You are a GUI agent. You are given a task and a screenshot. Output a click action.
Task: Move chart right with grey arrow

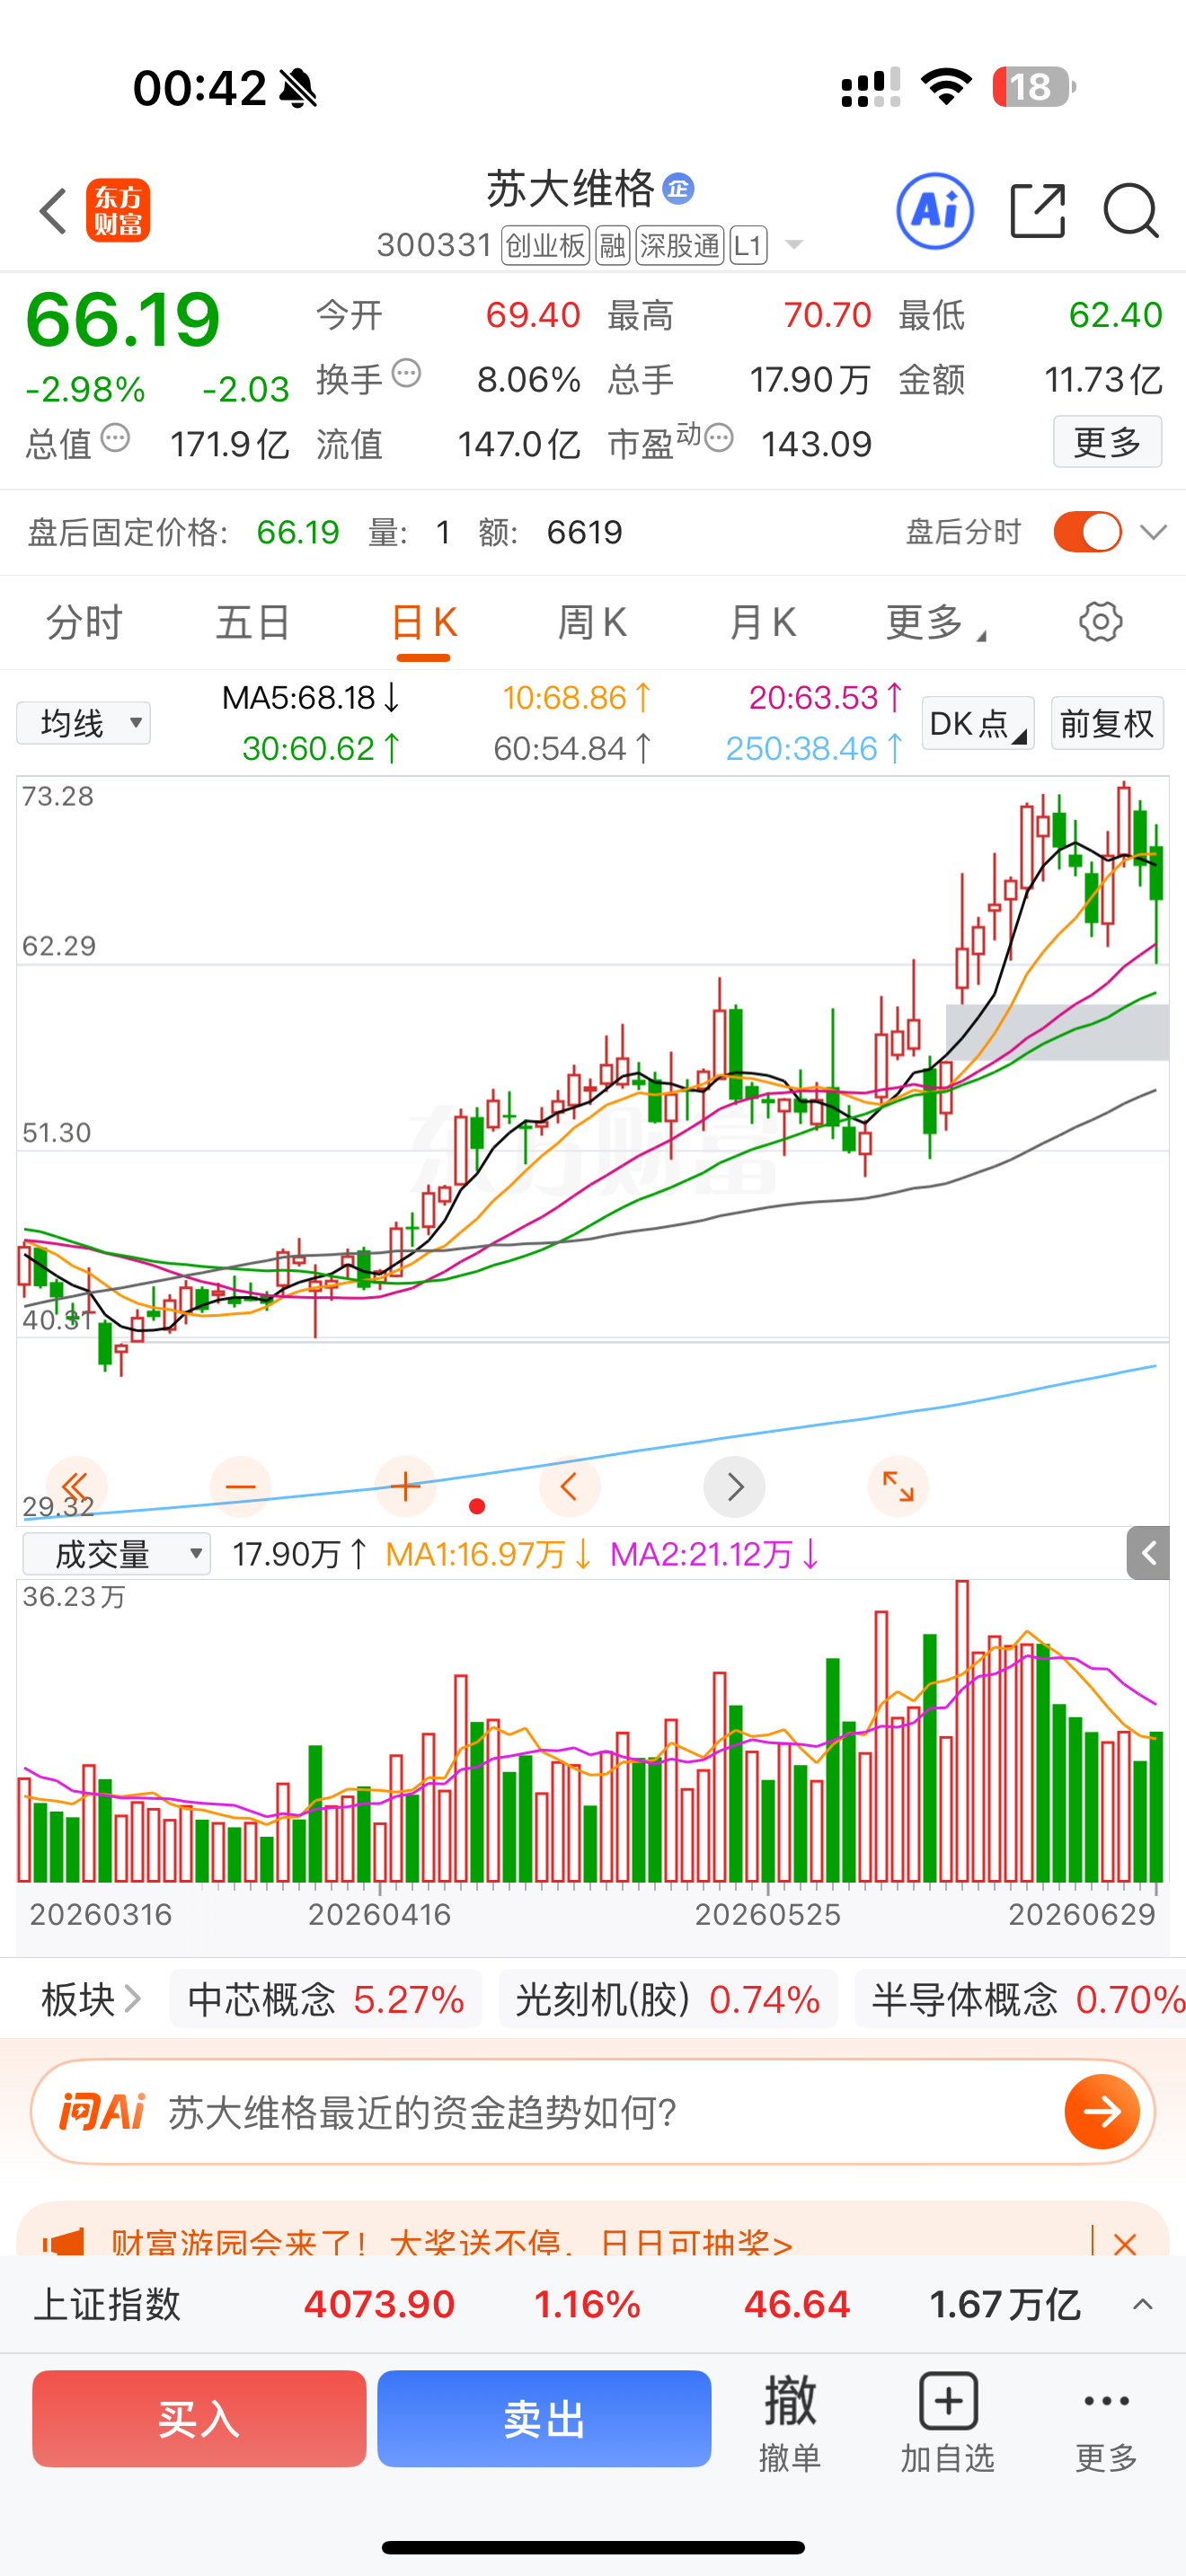click(734, 1487)
